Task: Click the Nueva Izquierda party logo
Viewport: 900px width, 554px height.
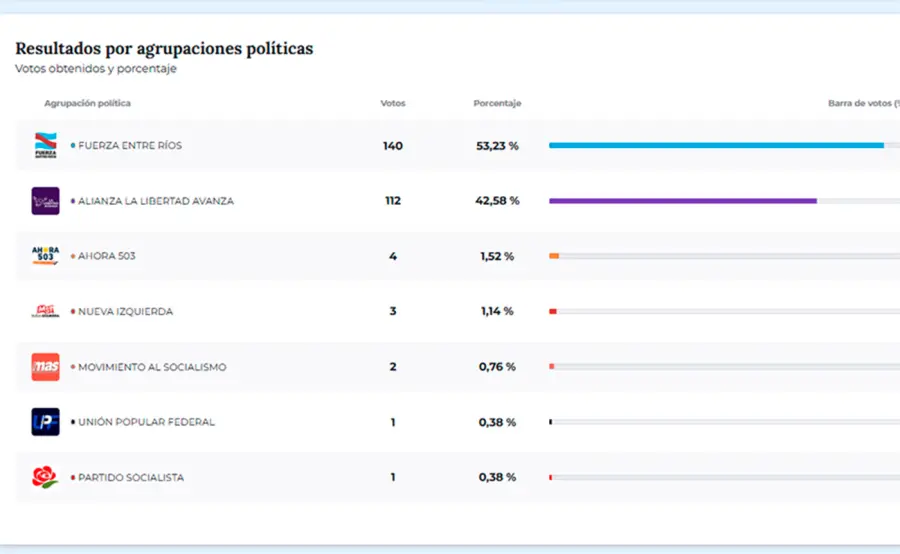Action: click(46, 311)
